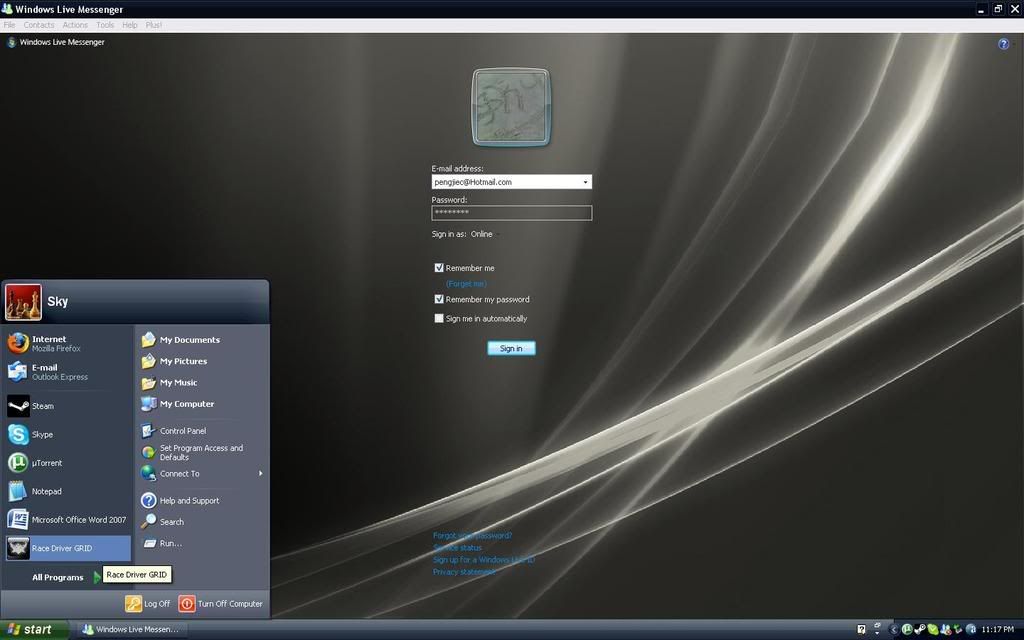This screenshot has width=1024, height=640.
Task: Change the Sign in as Online status
Action: point(485,234)
